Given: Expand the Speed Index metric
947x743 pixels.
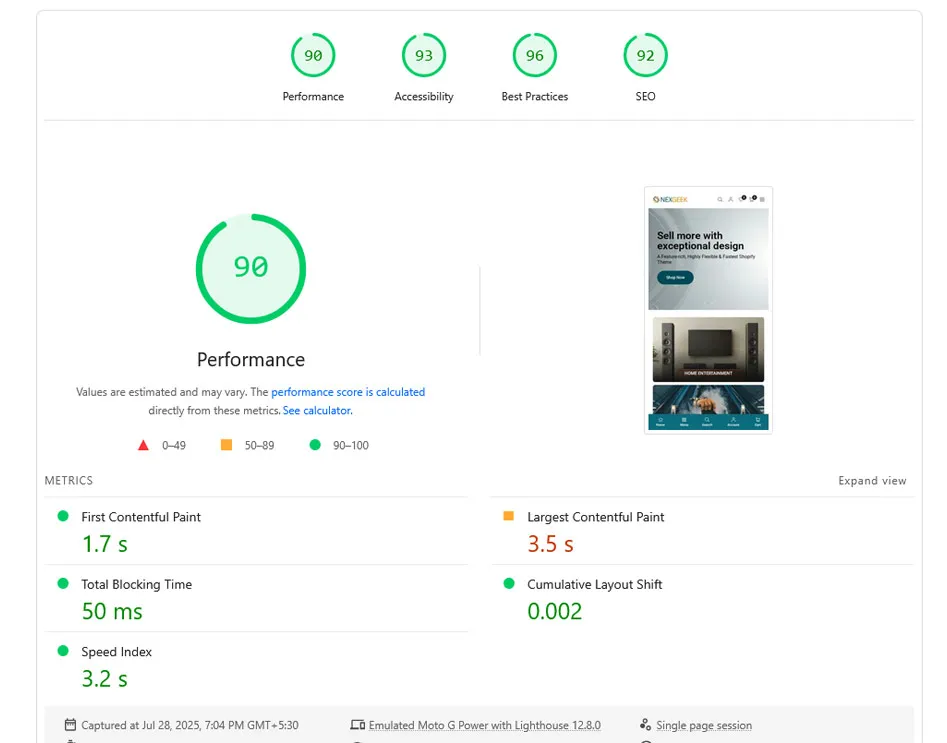Looking at the screenshot, I should [116, 652].
